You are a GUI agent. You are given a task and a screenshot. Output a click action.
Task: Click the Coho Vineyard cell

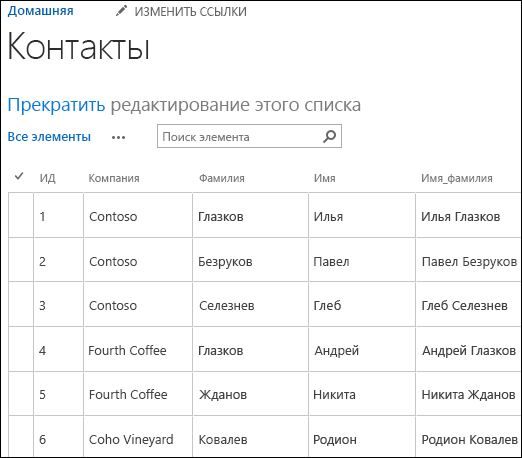coord(138,437)
